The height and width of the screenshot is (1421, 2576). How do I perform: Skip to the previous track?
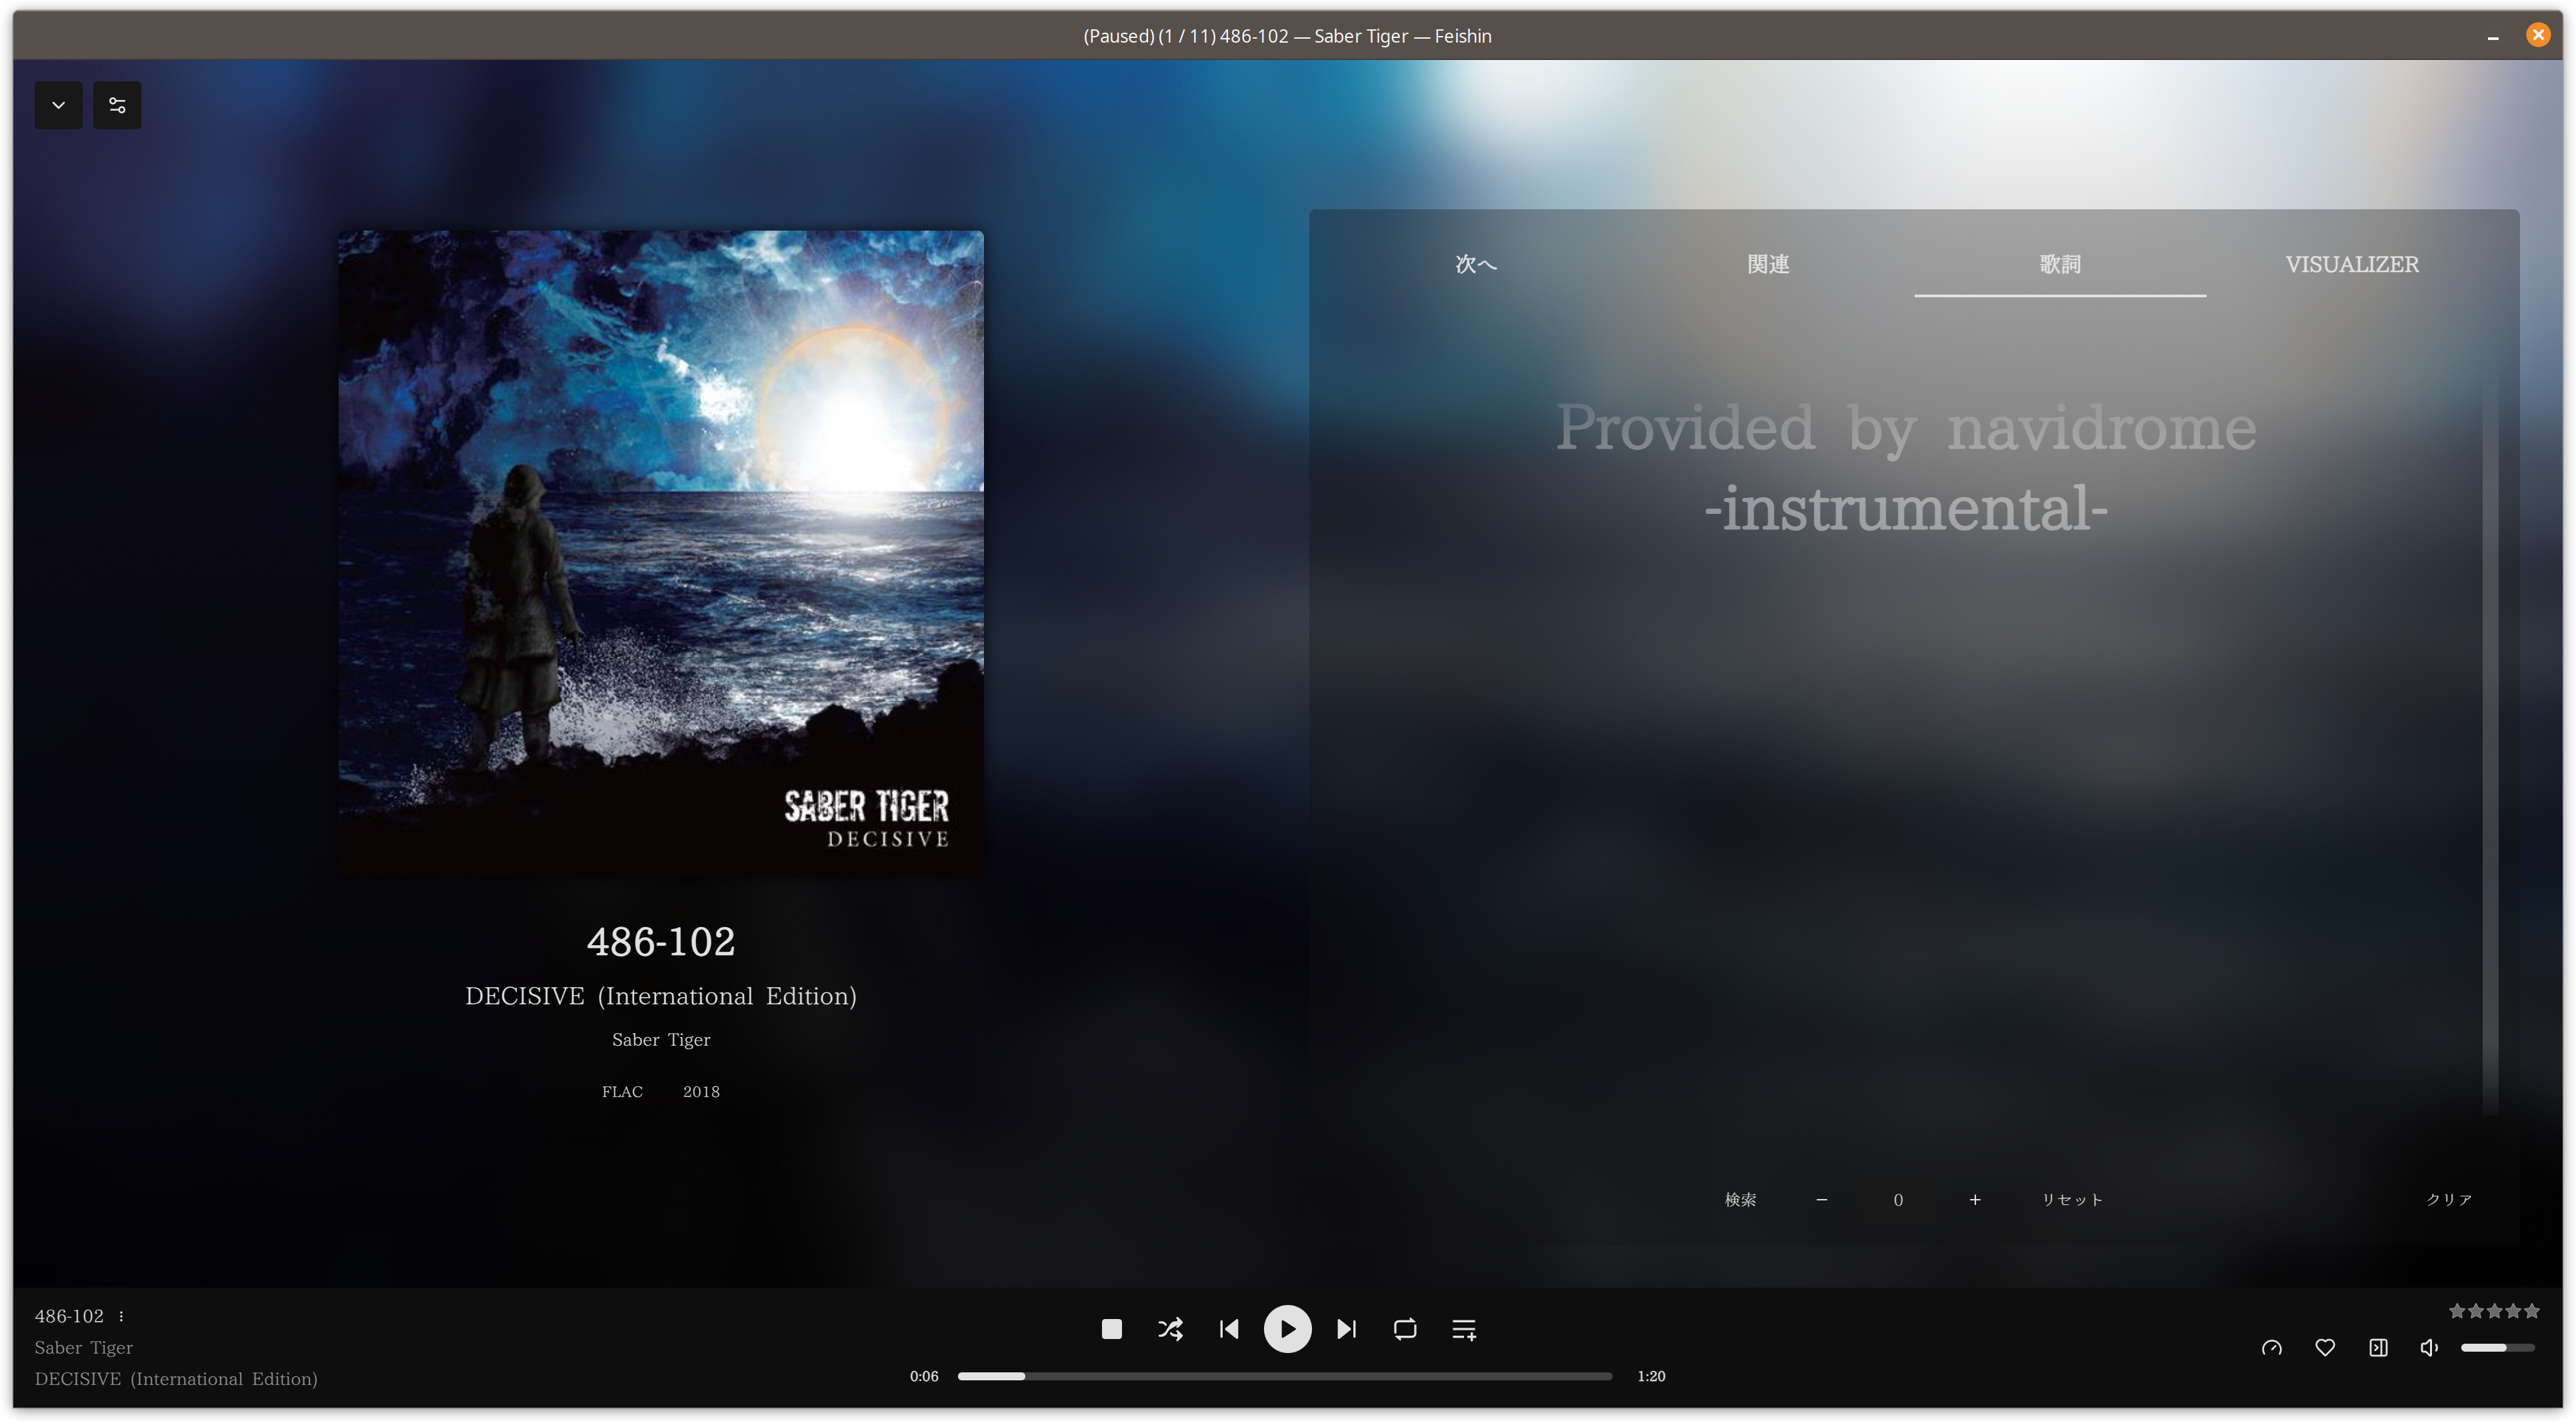[x=1229, y=1329]
